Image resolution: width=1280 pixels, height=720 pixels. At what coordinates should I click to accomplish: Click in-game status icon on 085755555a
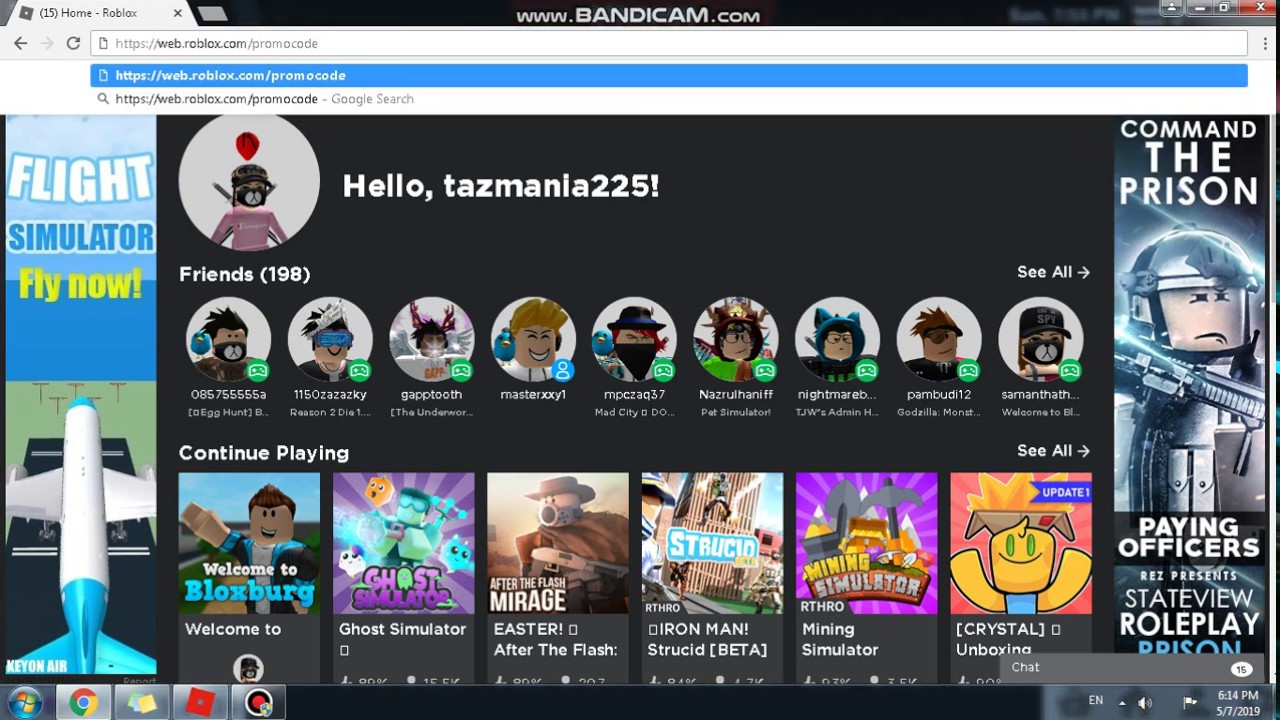pyautogui.click(x=258, y=371)
